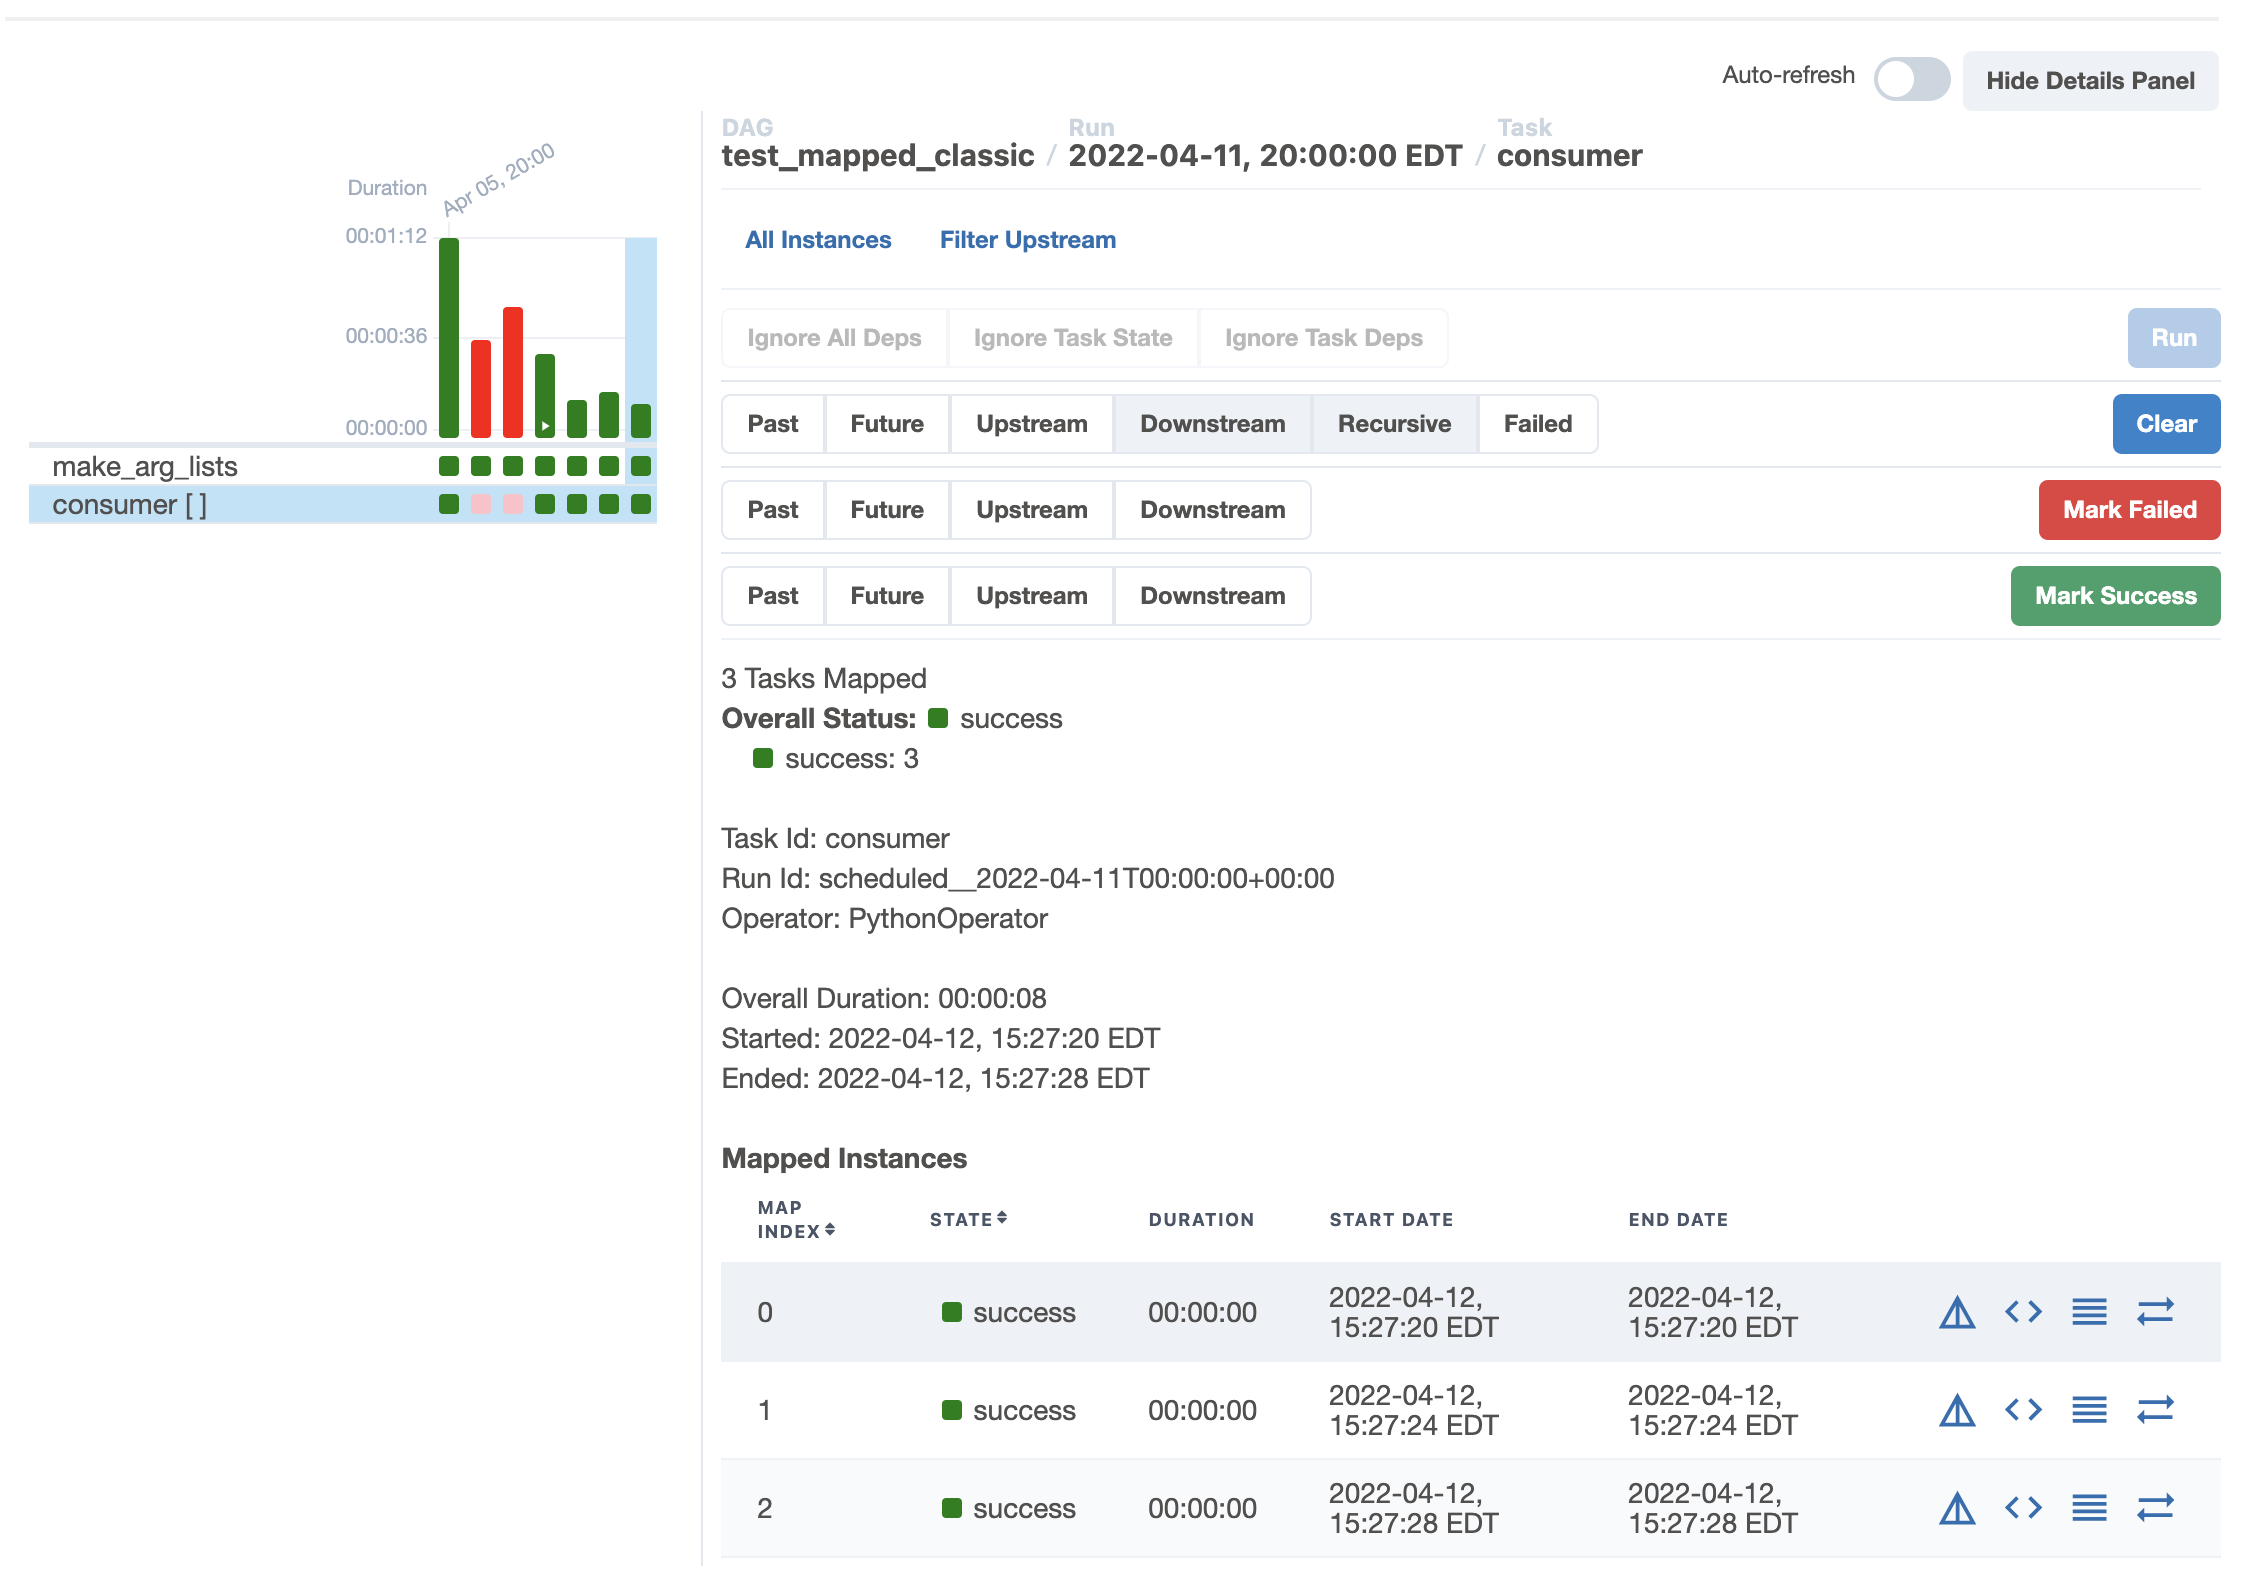Viewport: 2242px width, 1588px height.
Task: Toggle the Auto-refresh switch
Action: click(x=1911, y=79)
